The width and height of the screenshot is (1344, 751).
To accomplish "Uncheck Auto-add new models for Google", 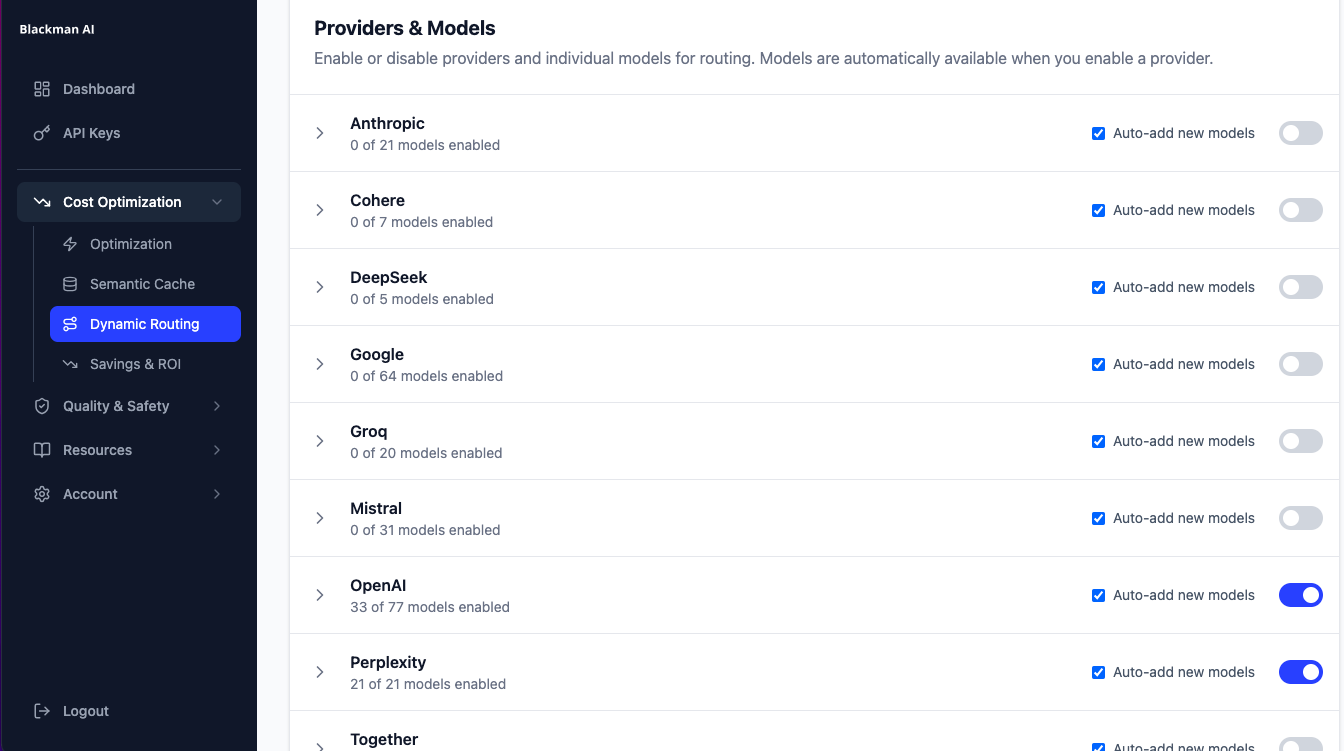I will 1098,364.
